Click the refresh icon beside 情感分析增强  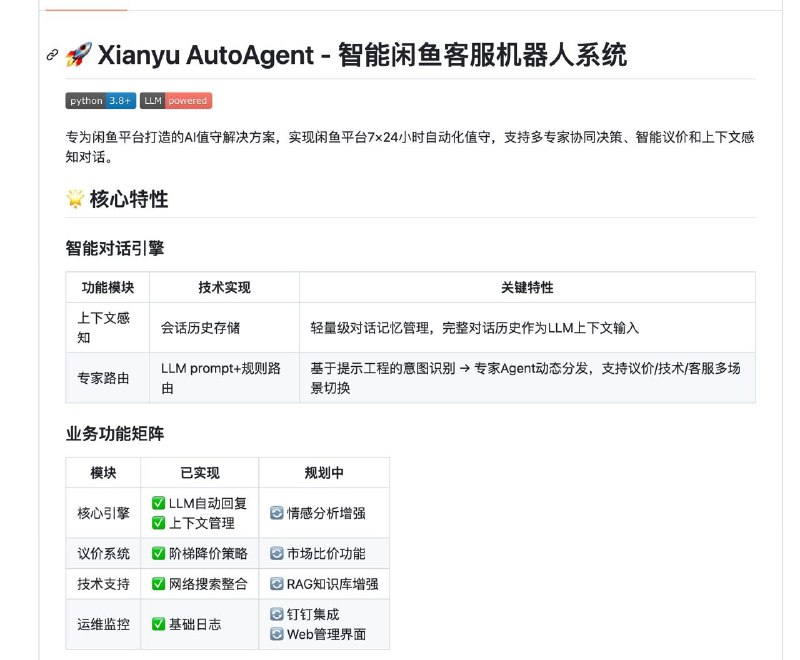click(277, 513)
